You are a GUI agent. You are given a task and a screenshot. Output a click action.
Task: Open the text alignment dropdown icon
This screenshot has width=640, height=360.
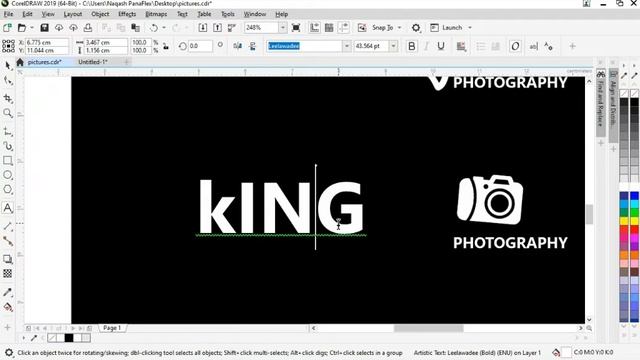point(461,46)
